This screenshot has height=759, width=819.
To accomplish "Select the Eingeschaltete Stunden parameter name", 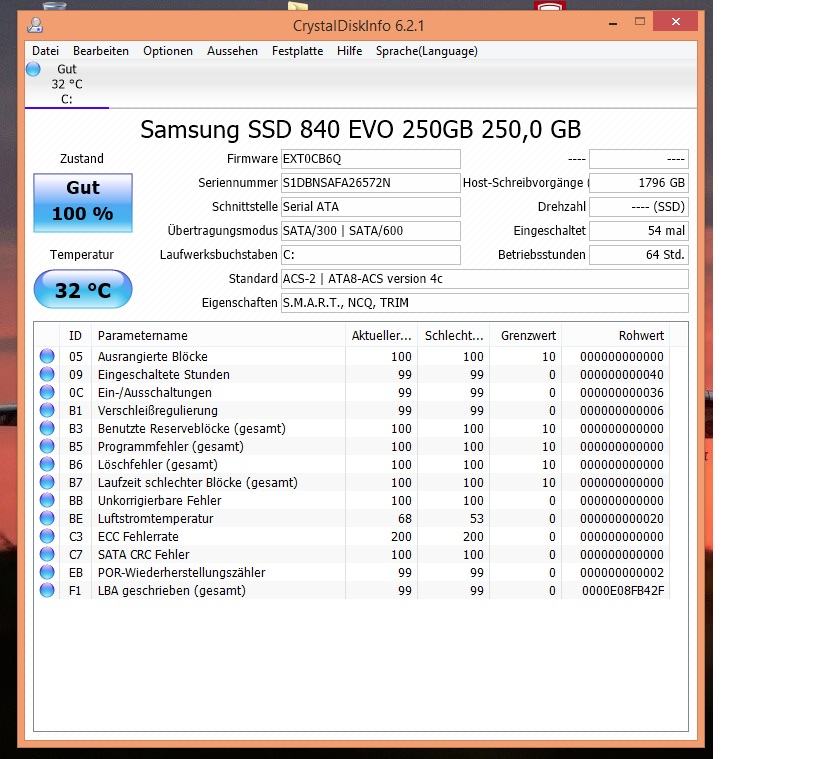I will point(163,375).
